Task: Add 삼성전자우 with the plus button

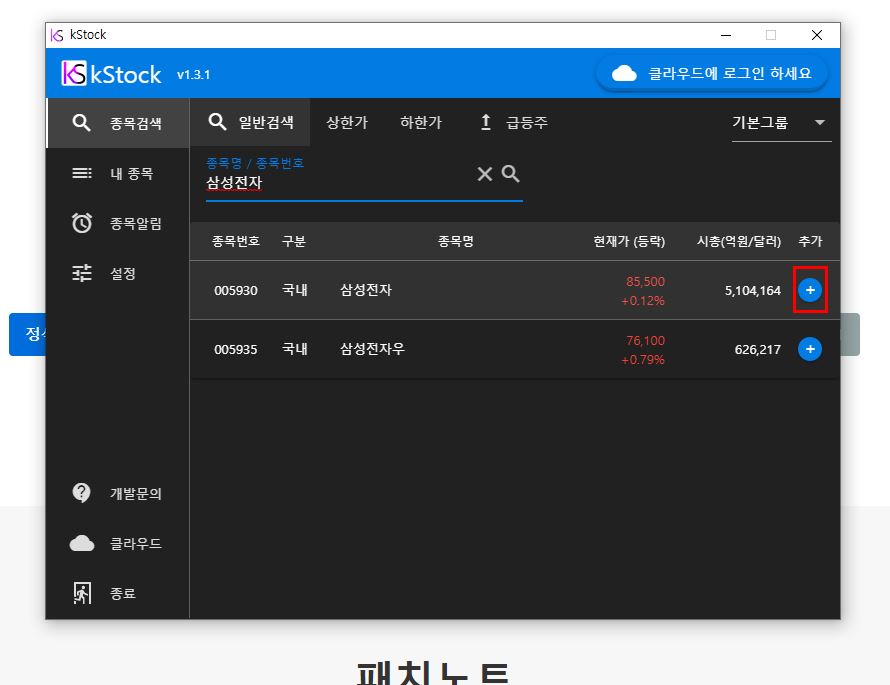Action: point(810,349)
